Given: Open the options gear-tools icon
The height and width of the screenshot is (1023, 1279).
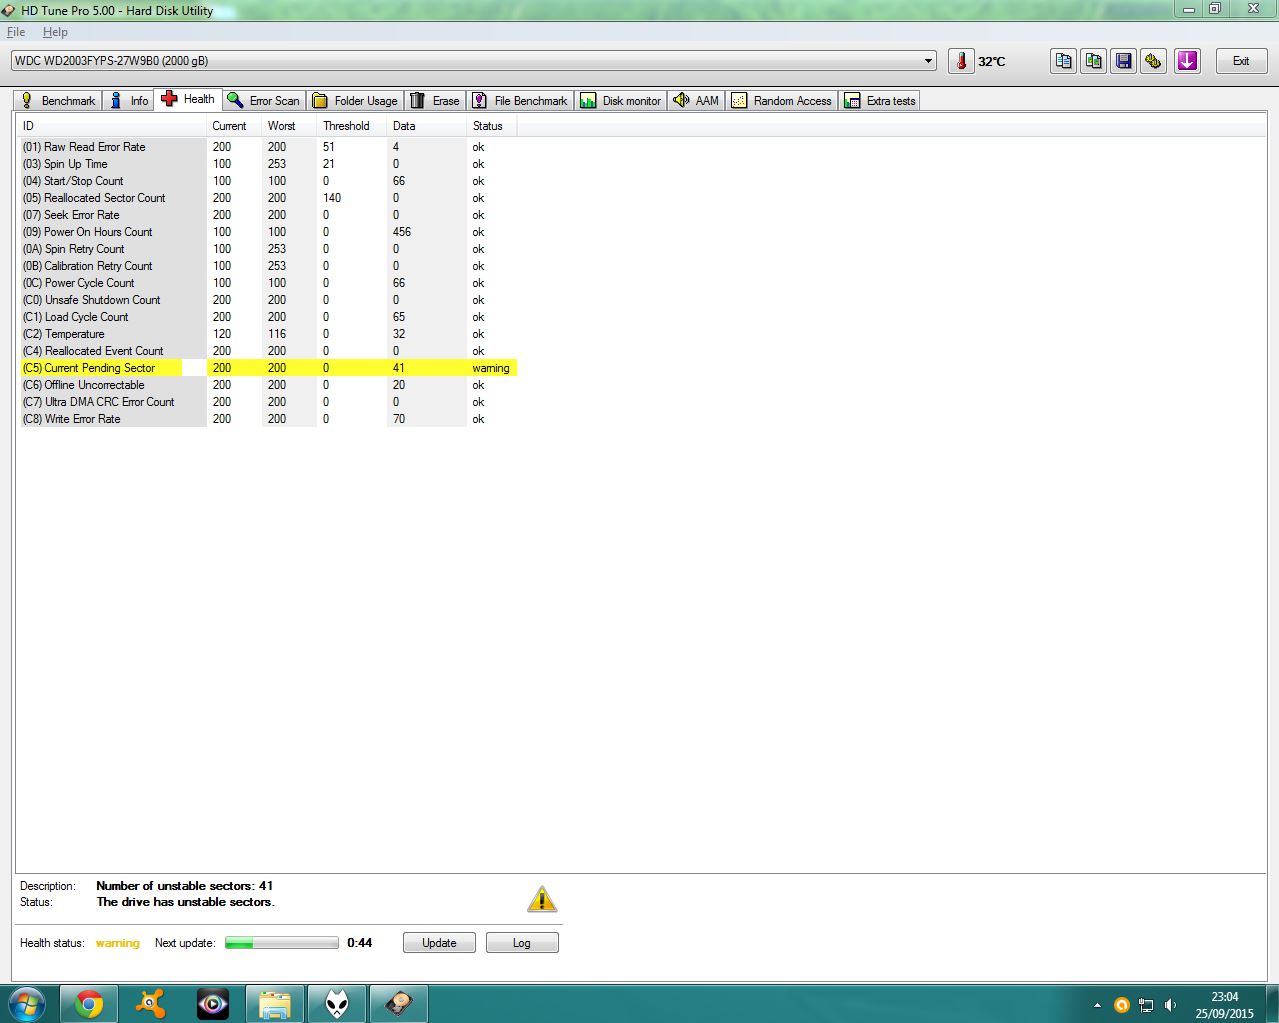Looking at the screenshot, I should (1154, 61).
